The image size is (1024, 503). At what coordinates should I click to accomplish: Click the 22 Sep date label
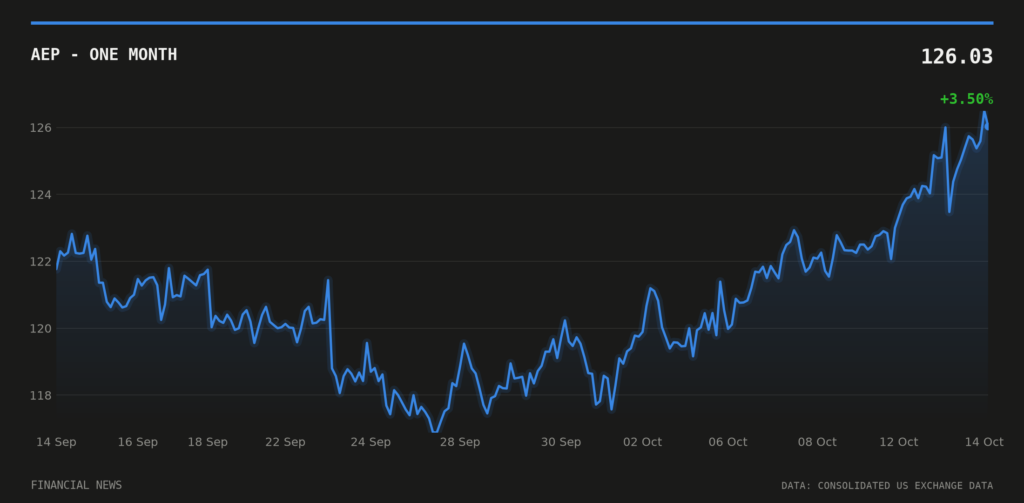pos(285,442)
